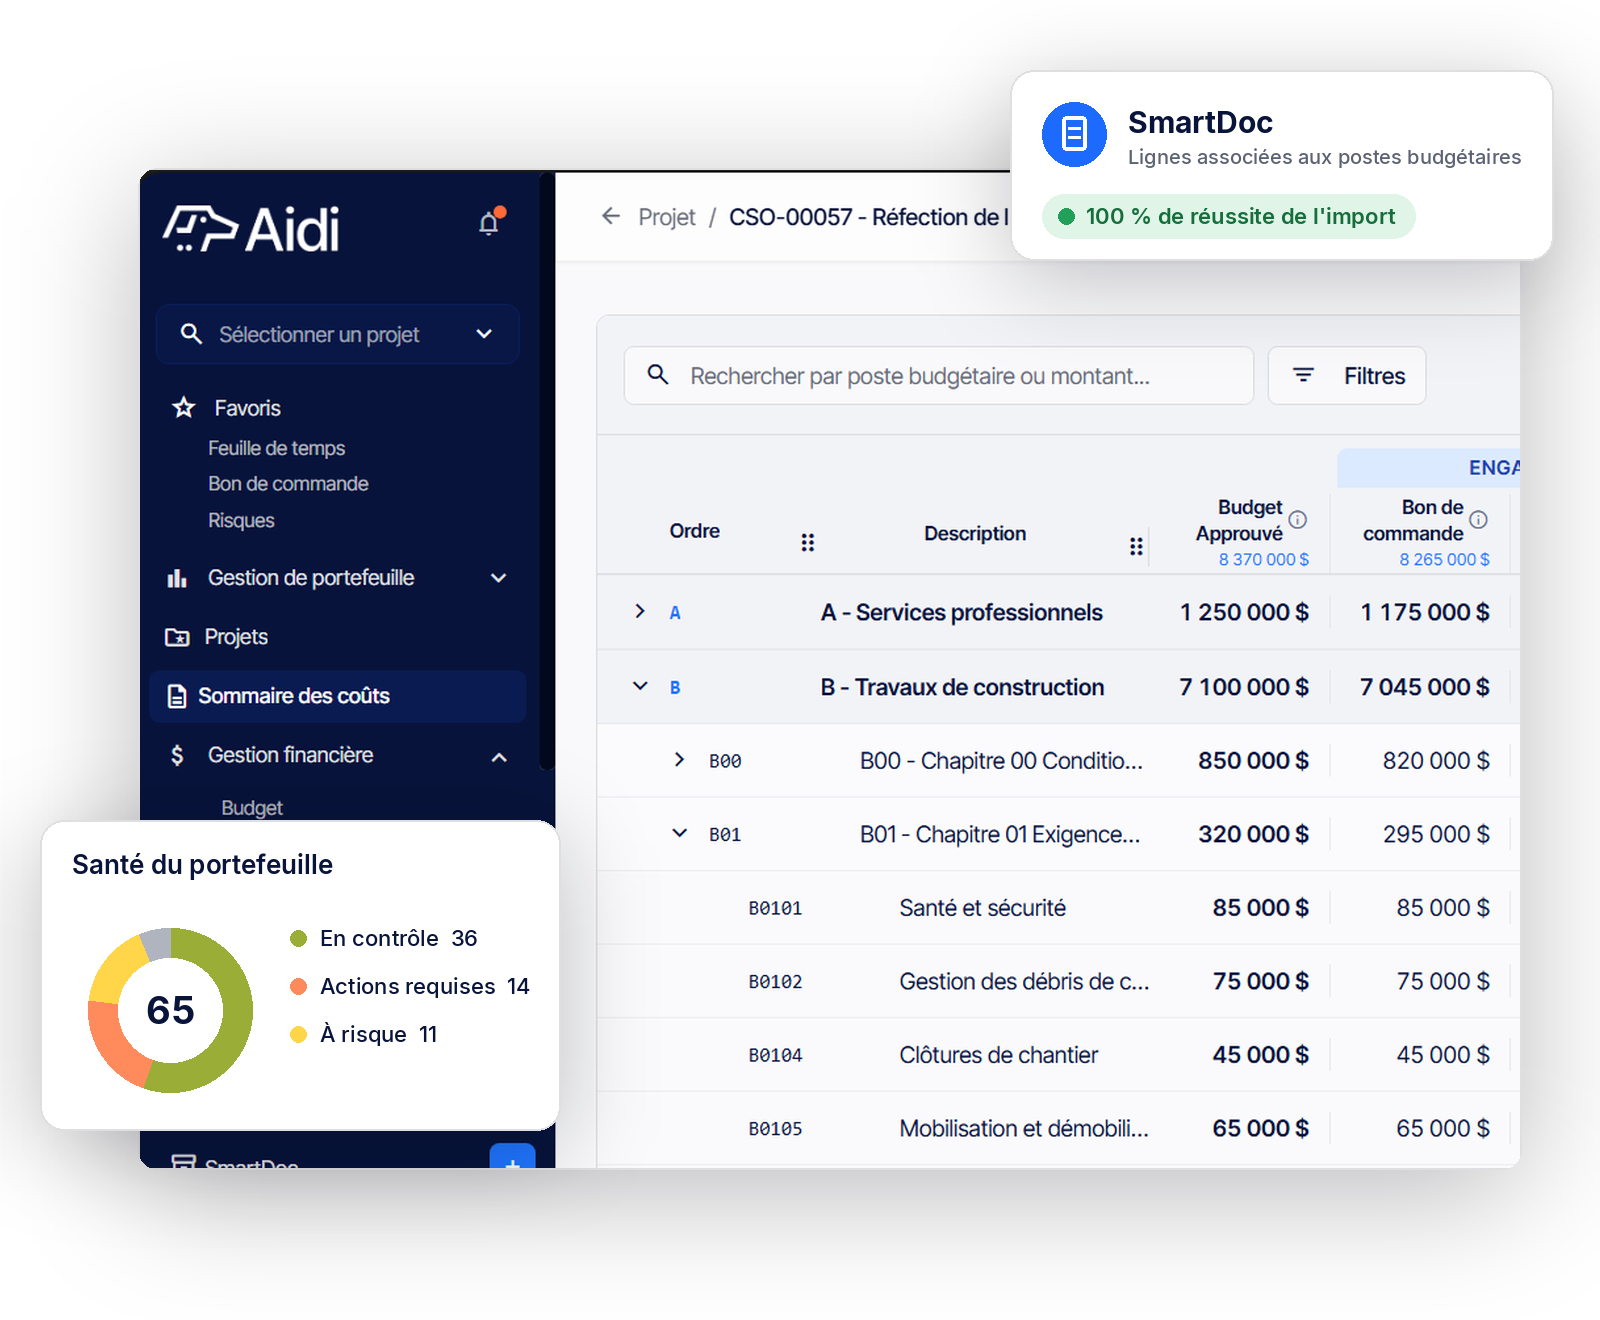Click the Budget Approuvé total 8 370 000 $
Viewport: 1600px width, 1320px height.
1263,560
